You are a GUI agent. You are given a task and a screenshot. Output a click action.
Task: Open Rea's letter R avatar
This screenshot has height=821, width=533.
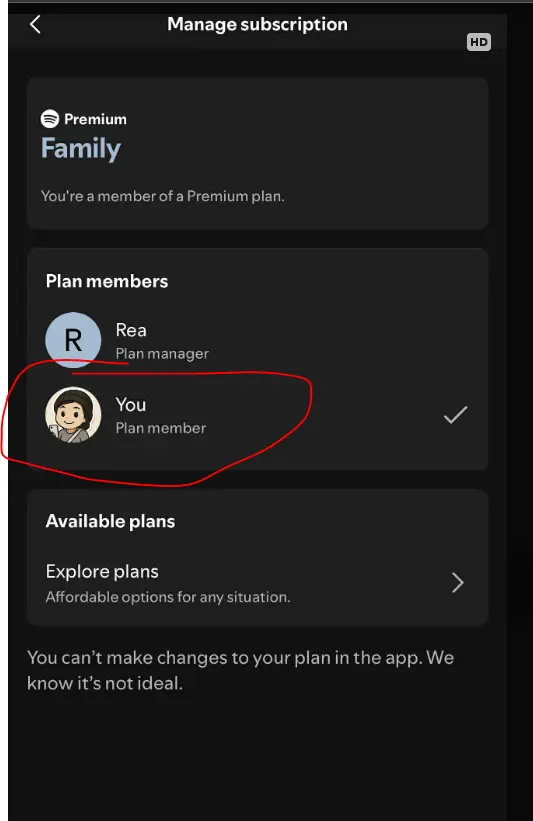click(x=73, y=340)
